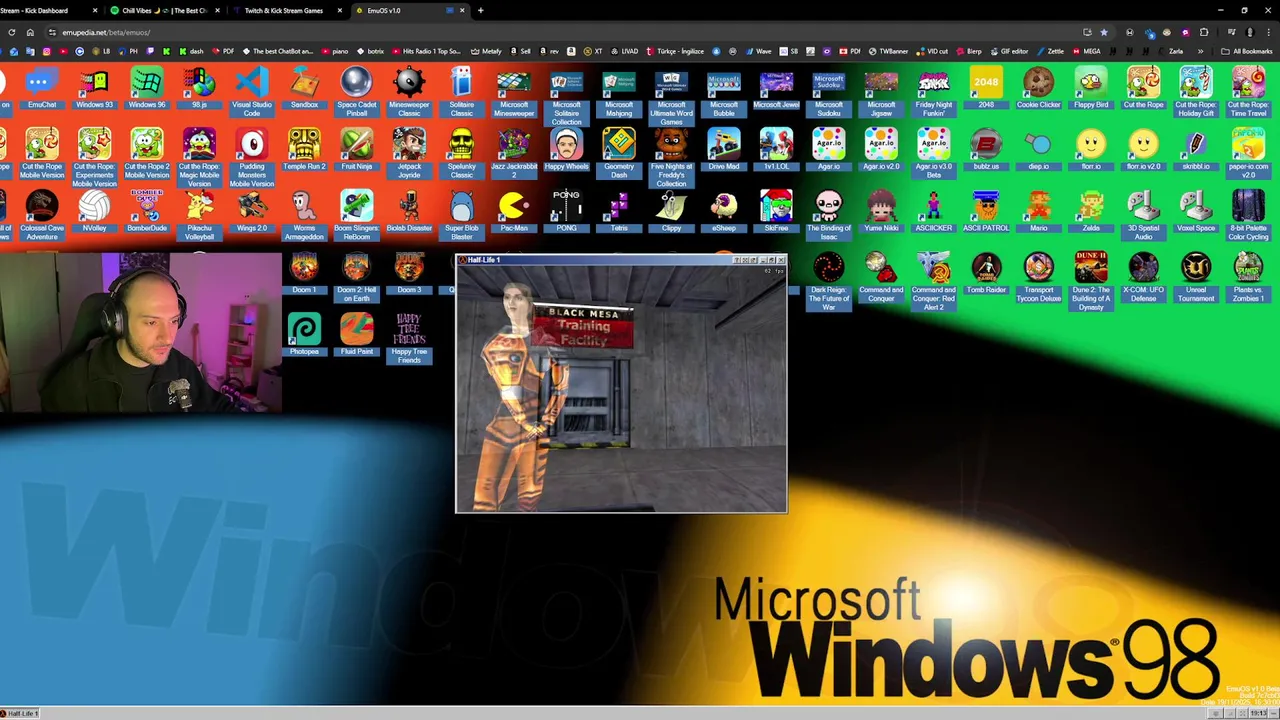Open the piano bookmark
Image resolution: width=1280 pixels, height=720 pixels.
335,51
